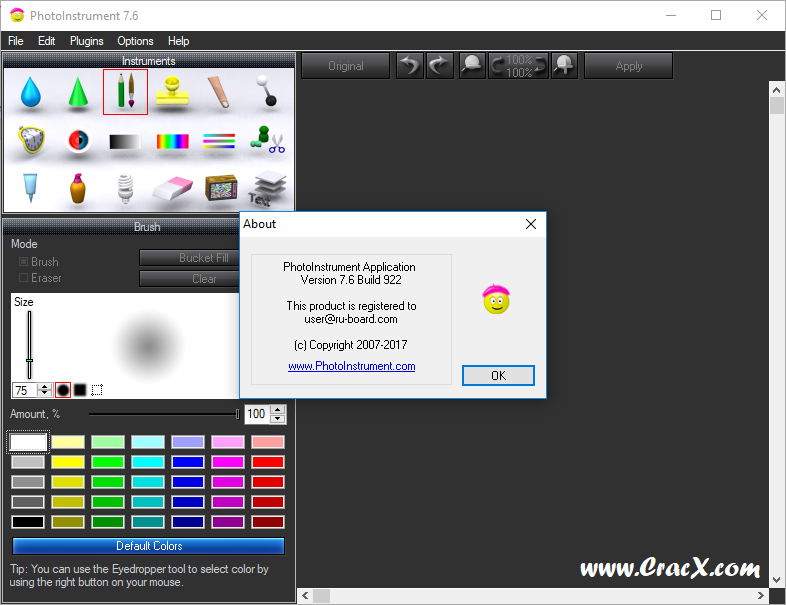
Task: Choose the red and blue eye instrument
Action: (x=77, y=141)
